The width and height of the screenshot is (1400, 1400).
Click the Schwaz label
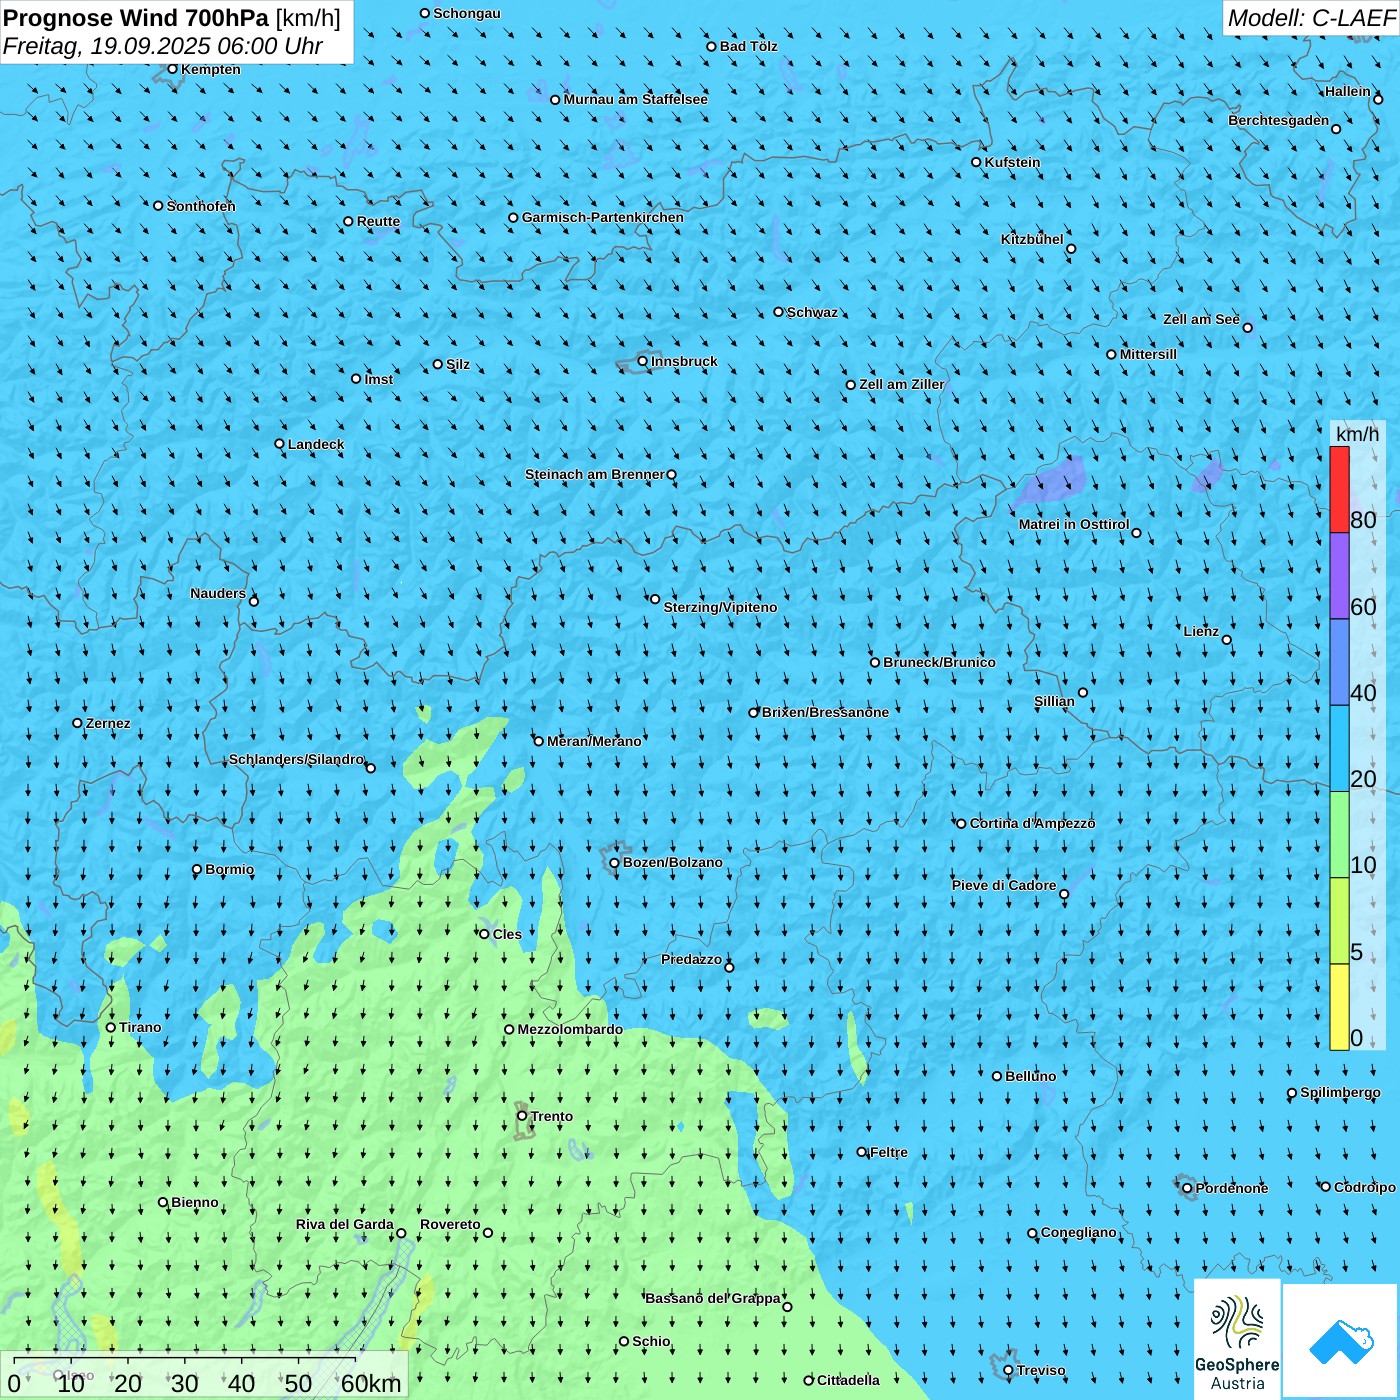812,312
